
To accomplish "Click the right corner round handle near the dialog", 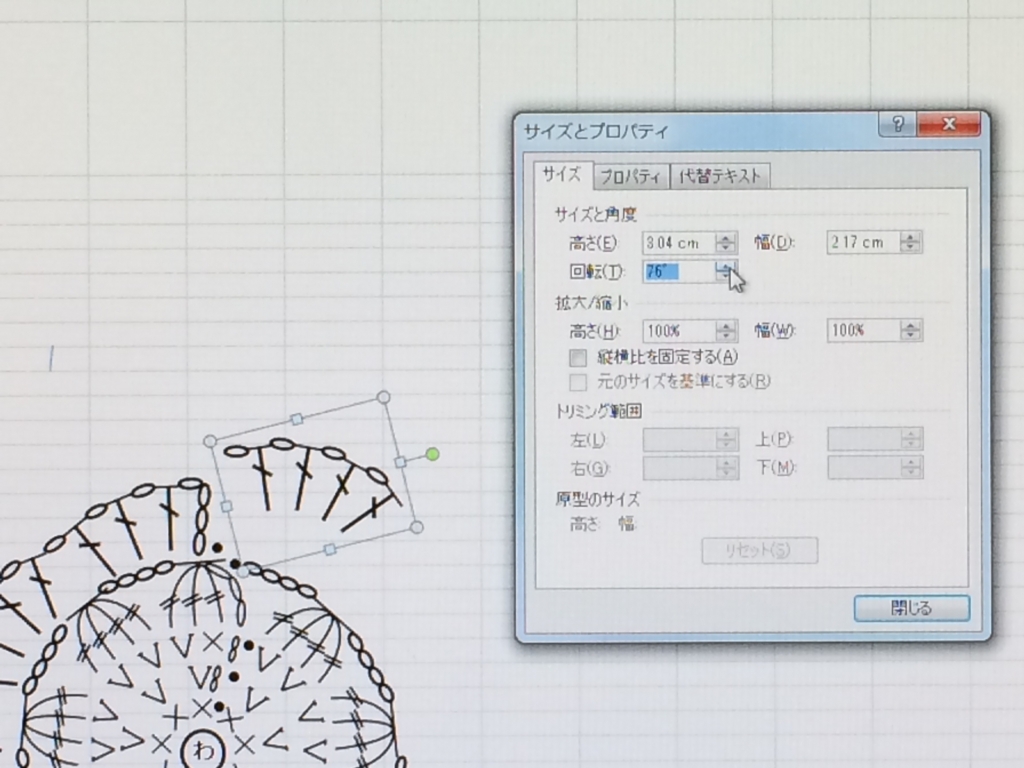I will pos(417,527).
